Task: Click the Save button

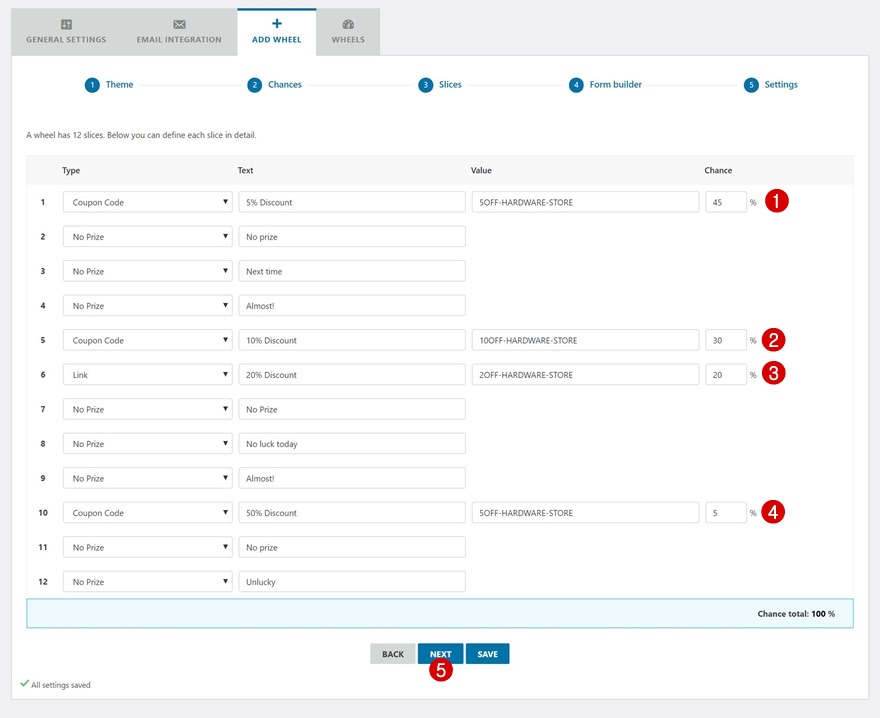Action: (x=487, y=654)
